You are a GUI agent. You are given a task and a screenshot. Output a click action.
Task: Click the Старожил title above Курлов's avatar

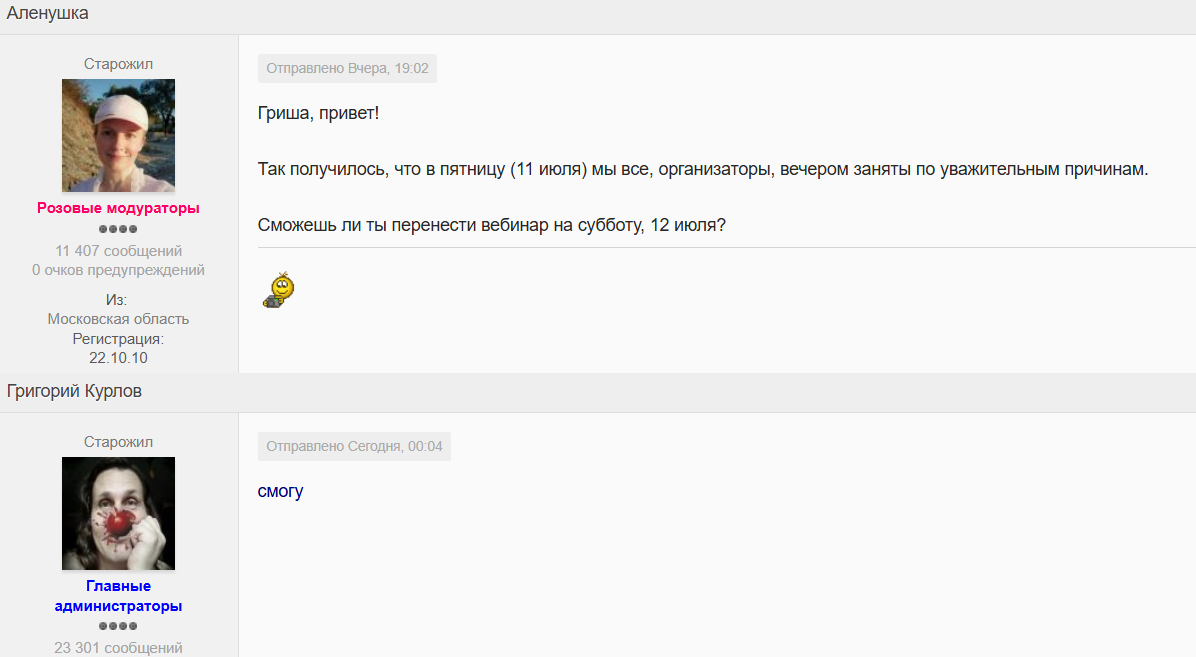click(118, 443)
